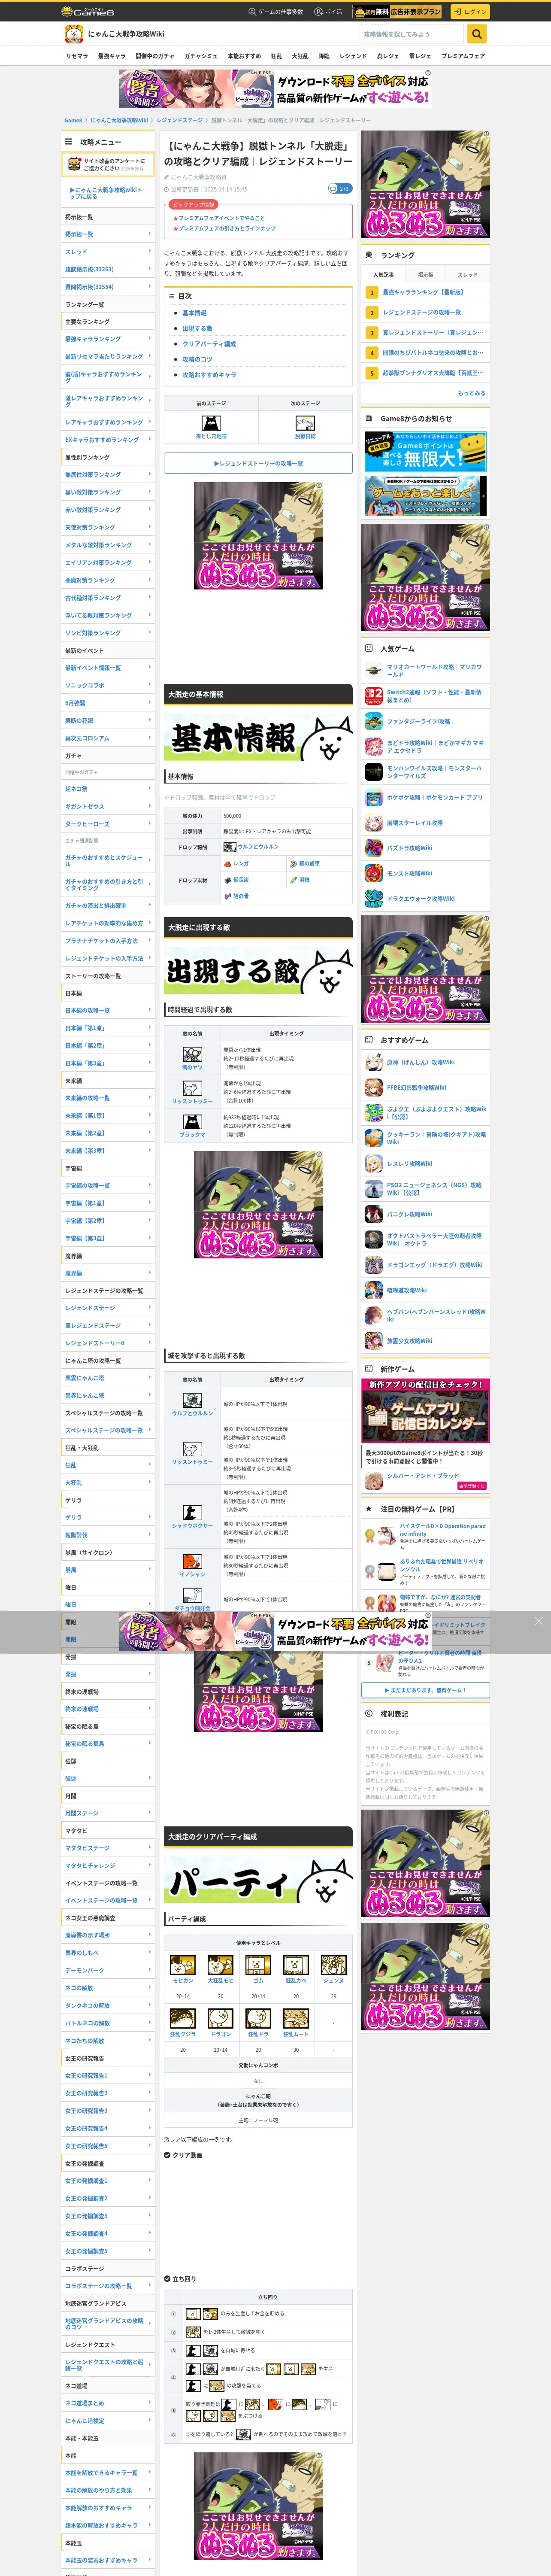This screenshot has width=551, height=2576.
Task: Select the ジェンヌ party character icon
Action: coord(333,1965)
